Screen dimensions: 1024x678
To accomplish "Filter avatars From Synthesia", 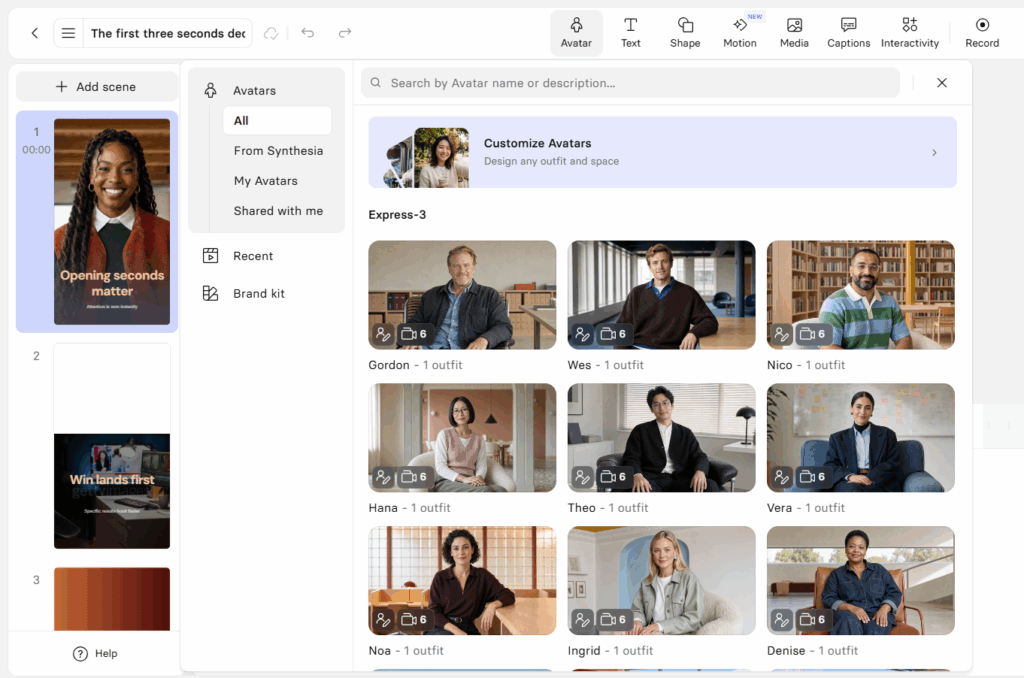I will 278,151.
